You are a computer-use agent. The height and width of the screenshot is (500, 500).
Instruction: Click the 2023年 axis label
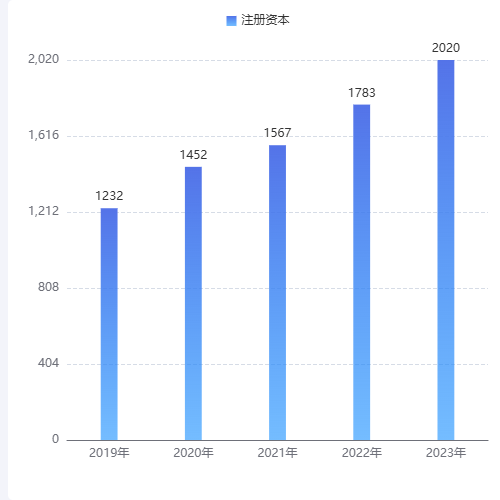(446, 453)
